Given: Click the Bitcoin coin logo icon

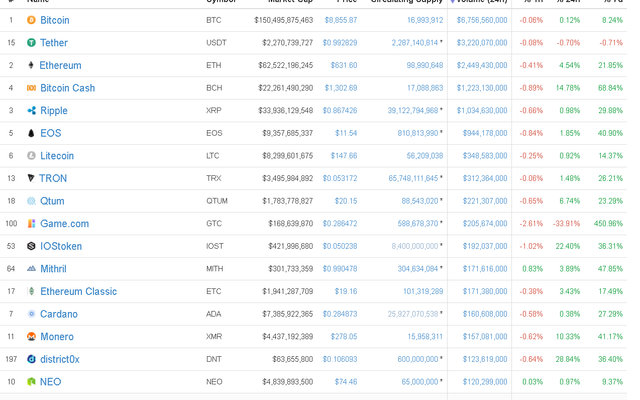Looking at the screenshot, I should [31, 20].
